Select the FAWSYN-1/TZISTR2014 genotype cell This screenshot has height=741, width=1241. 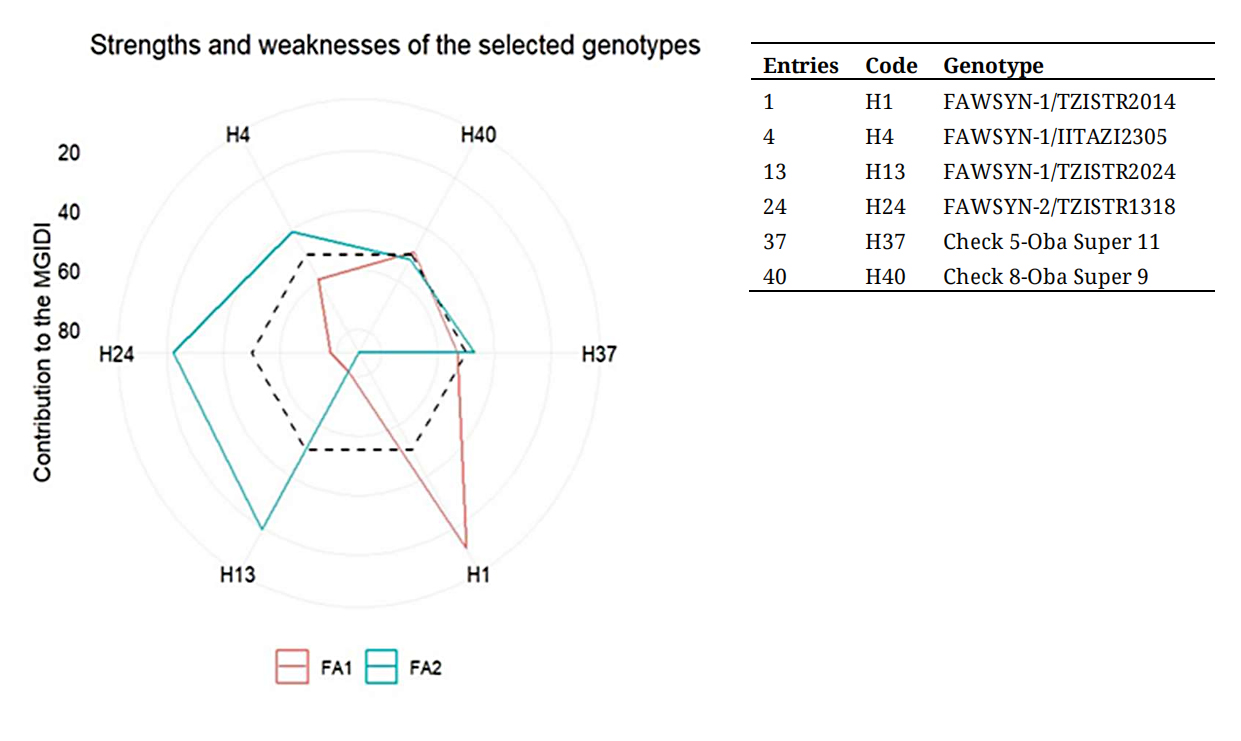point(1059,102)
